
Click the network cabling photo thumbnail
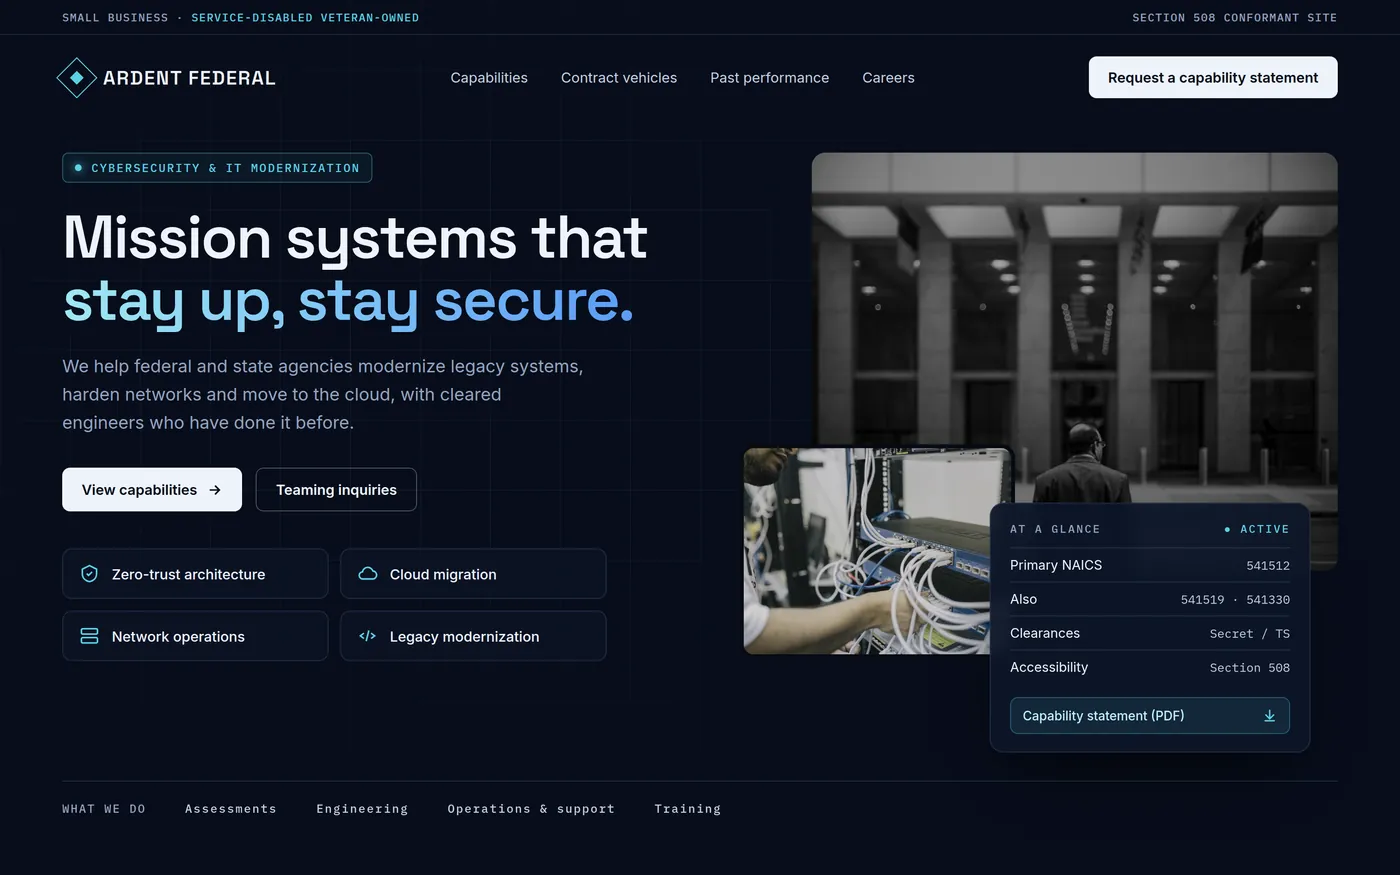[x=867, y=551]
